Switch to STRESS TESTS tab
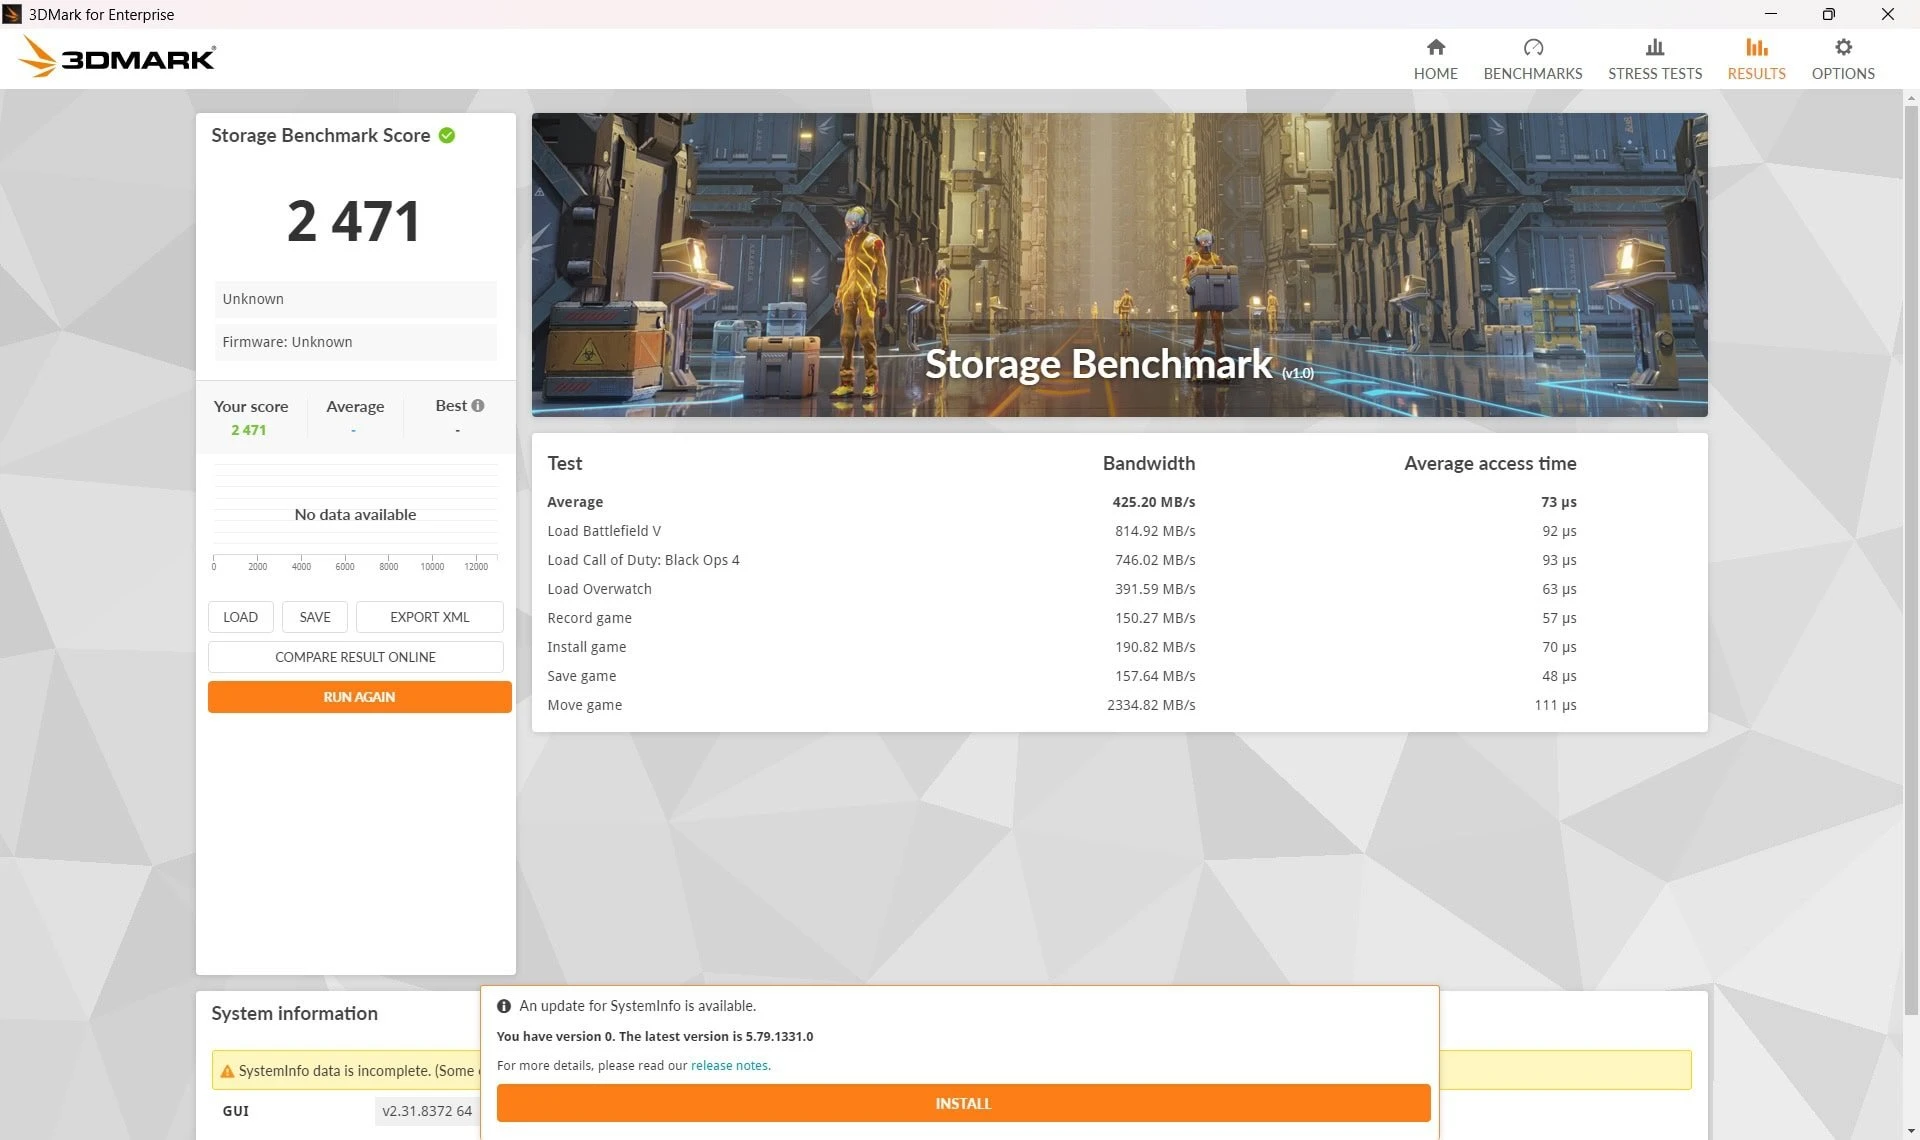This screenshot has width=1920, height=1140. (x=1654, y=59)
